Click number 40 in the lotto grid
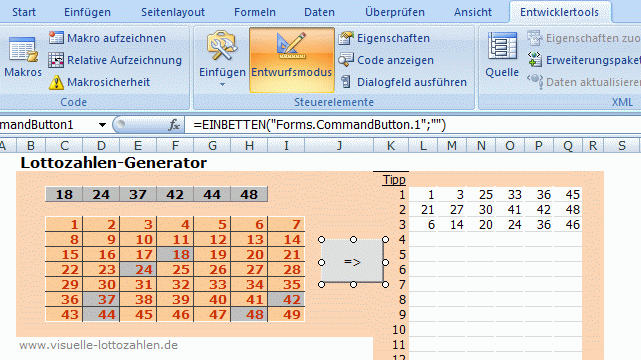This screenshot has height=360, width=641. [212, 300]
